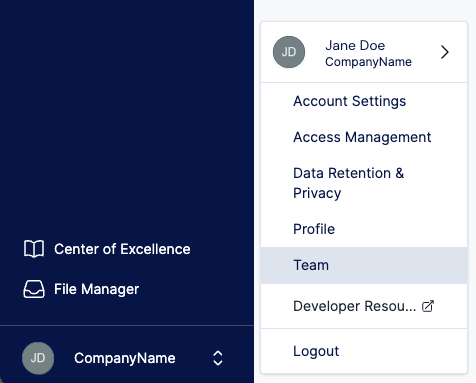Screen dimensions: 476x383
Task: Open Center of Excellence in the sidebar
Action: [107, 249]
